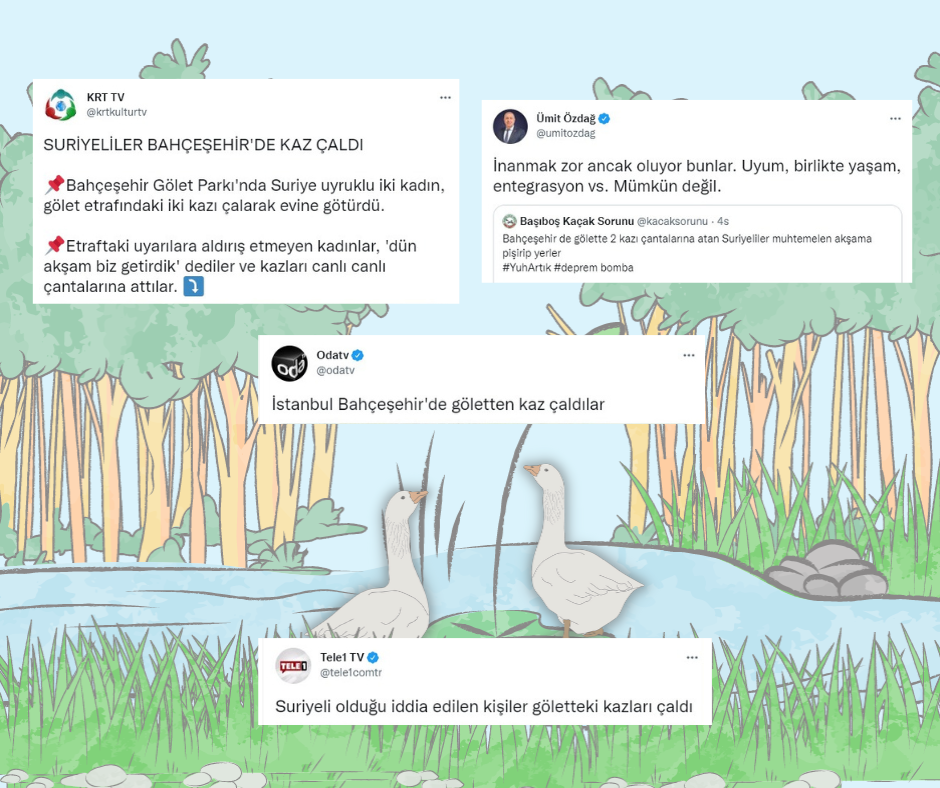Click the down-arrow emoji in KRT tweet
The image size is (940, 788).
(193, 286)
